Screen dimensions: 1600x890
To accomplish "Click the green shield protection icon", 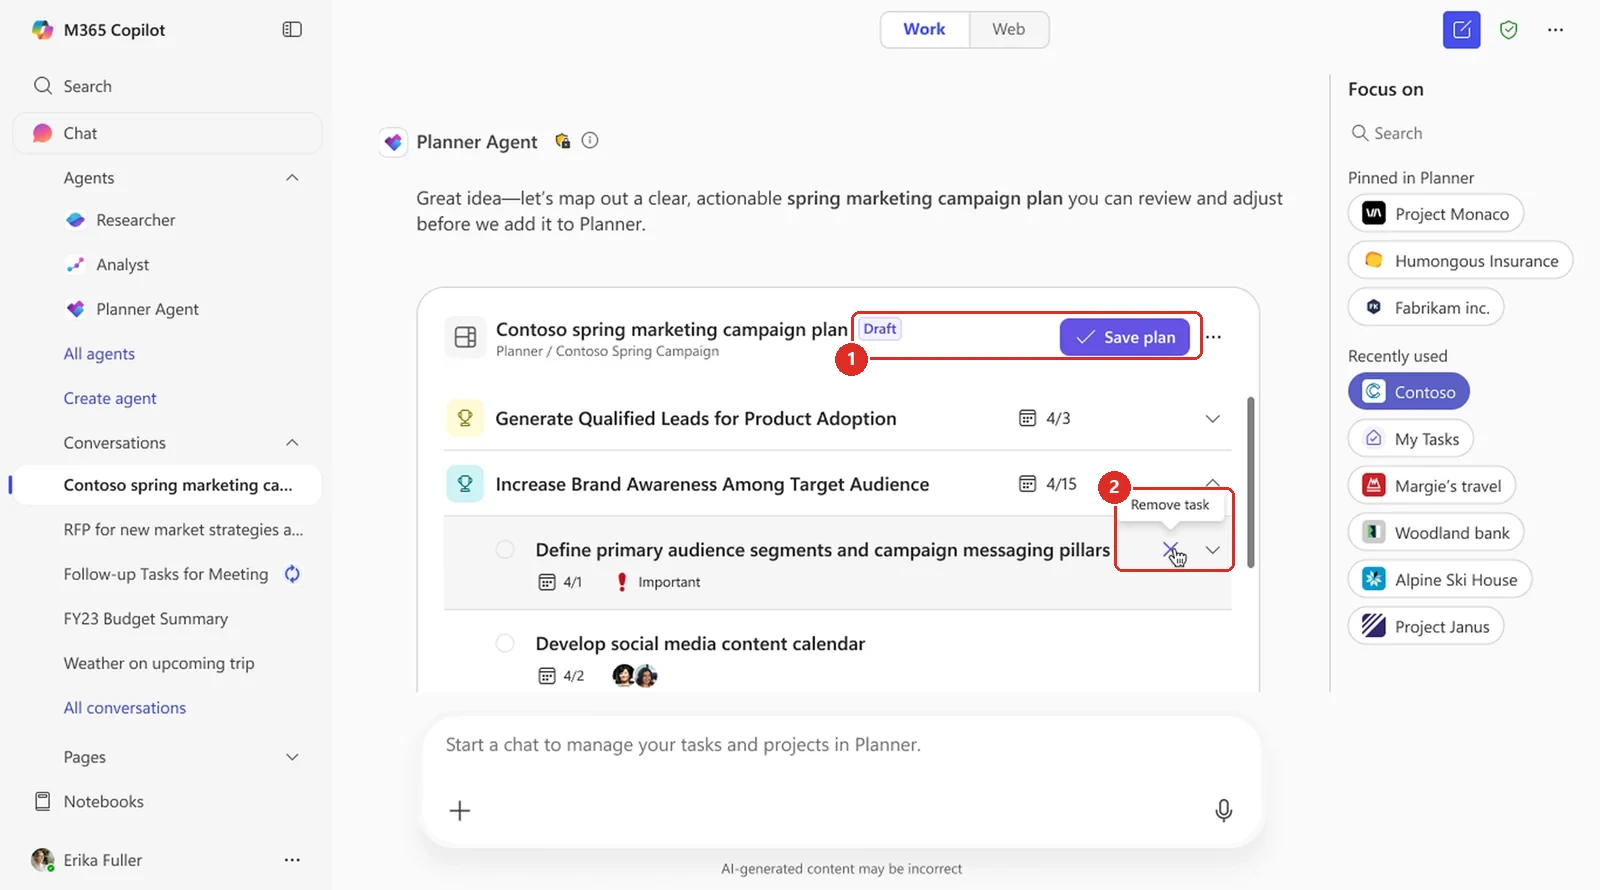I will (1509, 30).
